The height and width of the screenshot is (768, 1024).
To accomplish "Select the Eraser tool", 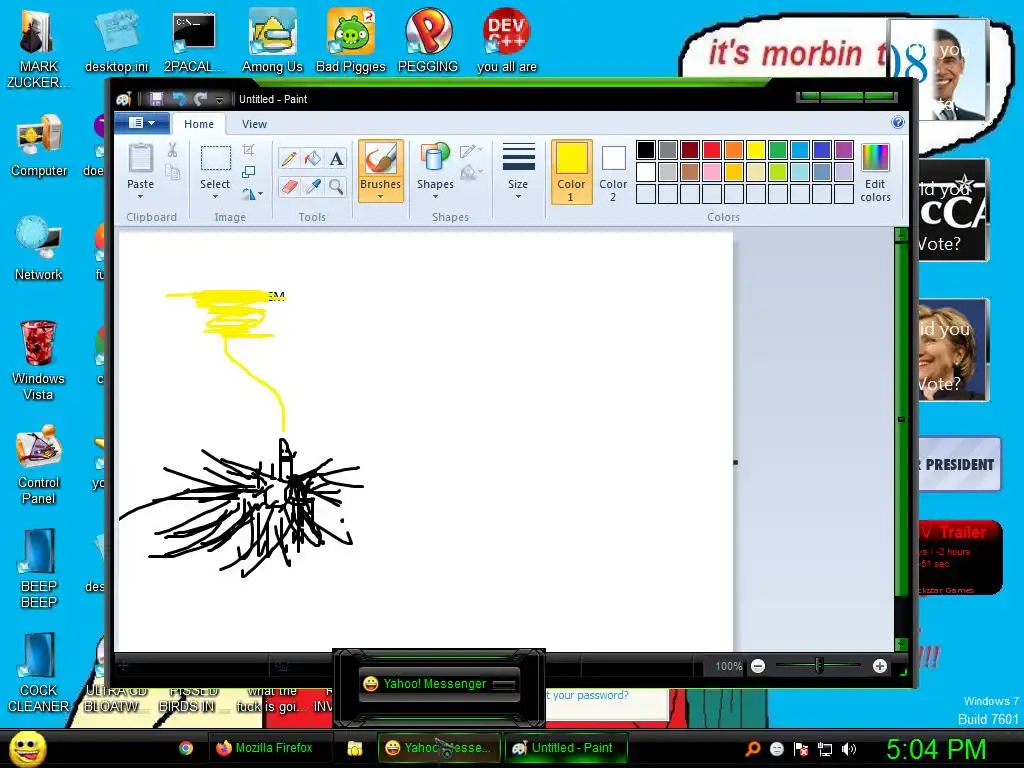I will [x=289, y=187].
